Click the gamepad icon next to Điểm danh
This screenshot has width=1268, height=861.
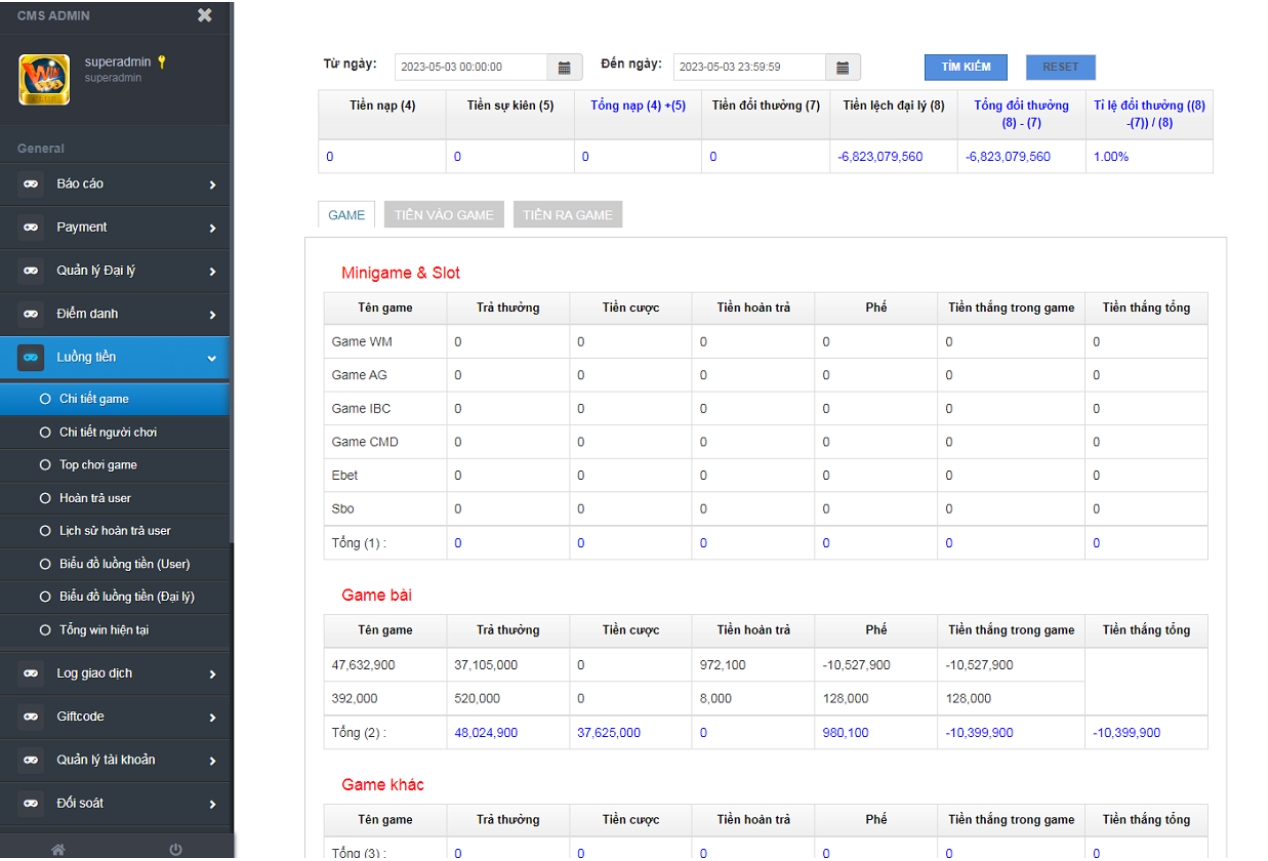click(x=31, y=314)
